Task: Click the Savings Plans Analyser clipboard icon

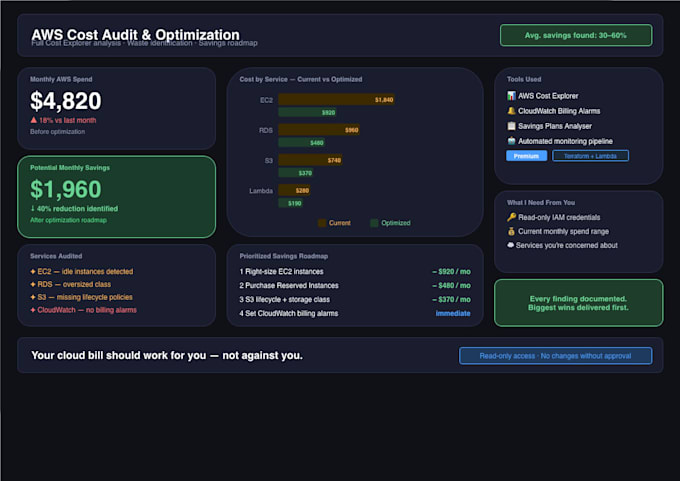Action: (511, 126)
